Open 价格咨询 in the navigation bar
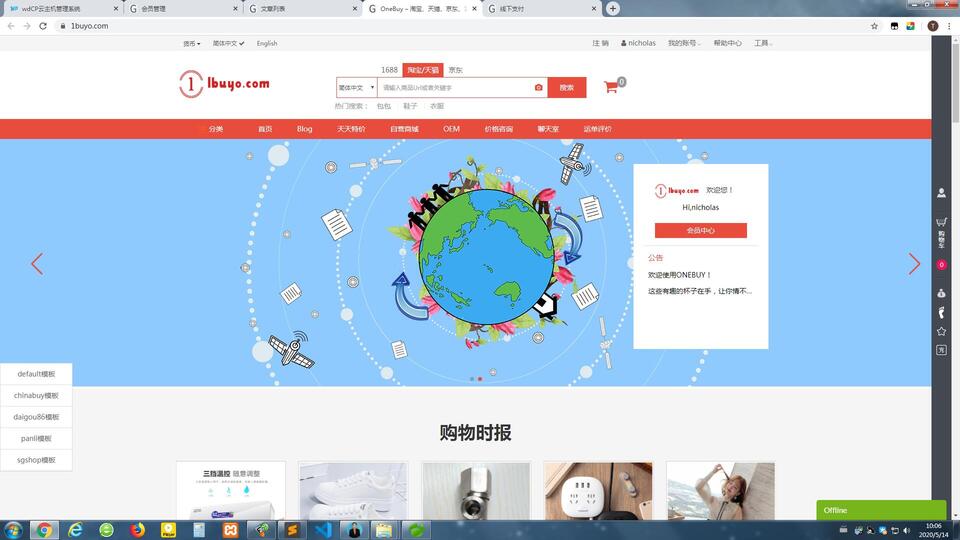Screen dimensions: 960x540 (498, 129)
